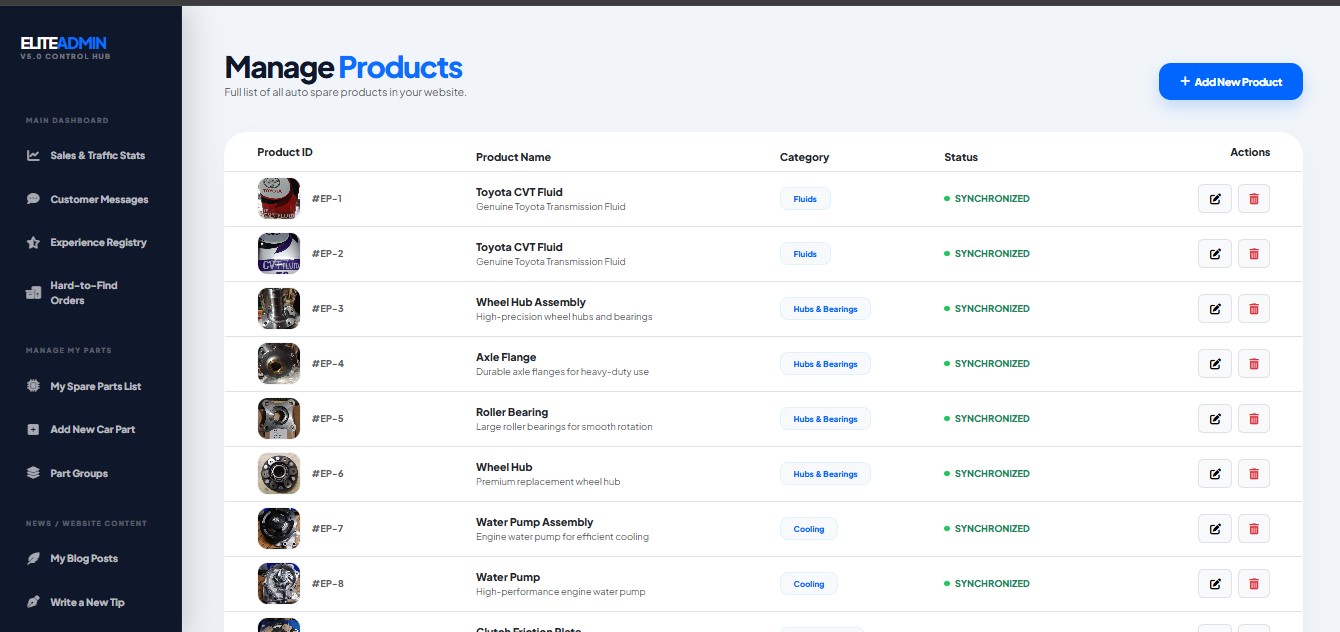Click the Fluids category tag on #EP-1
Screen dimensions: 1340x632
pyautogui.click(x=805, y=199)
